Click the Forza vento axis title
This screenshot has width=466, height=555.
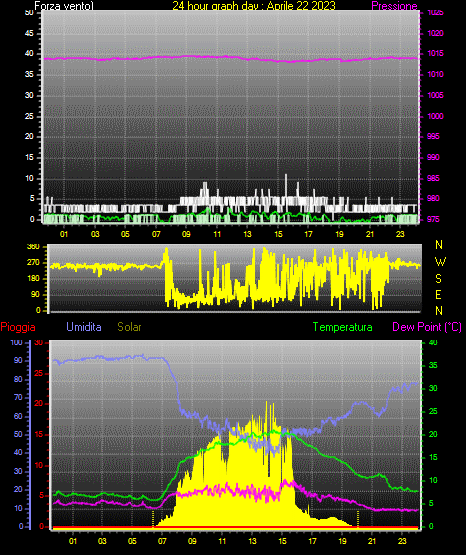click(x=64, y=6)
